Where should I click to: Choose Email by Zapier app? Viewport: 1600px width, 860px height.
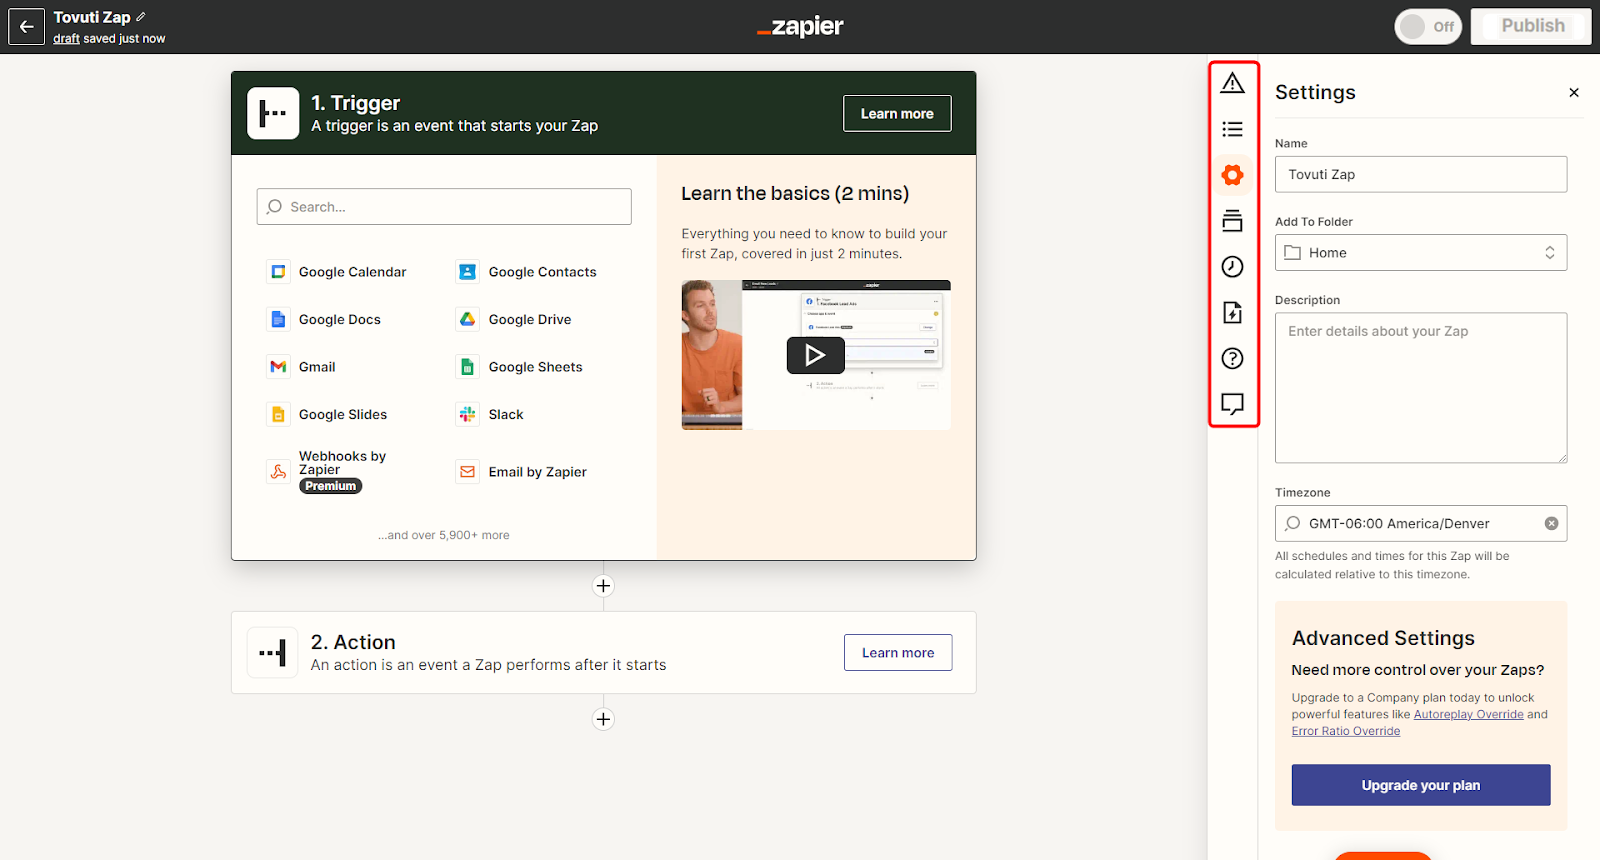[522, 472]
